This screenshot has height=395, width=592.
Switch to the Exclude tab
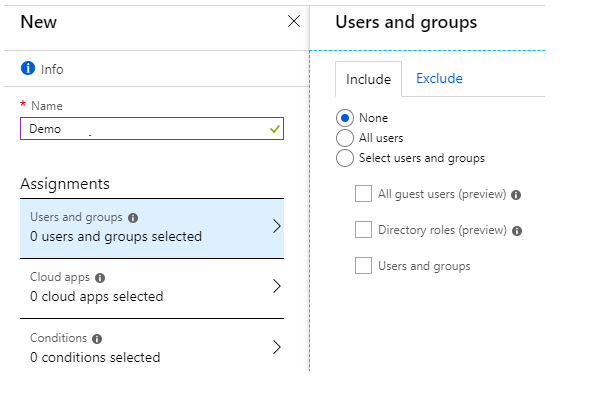coord(439,79)
